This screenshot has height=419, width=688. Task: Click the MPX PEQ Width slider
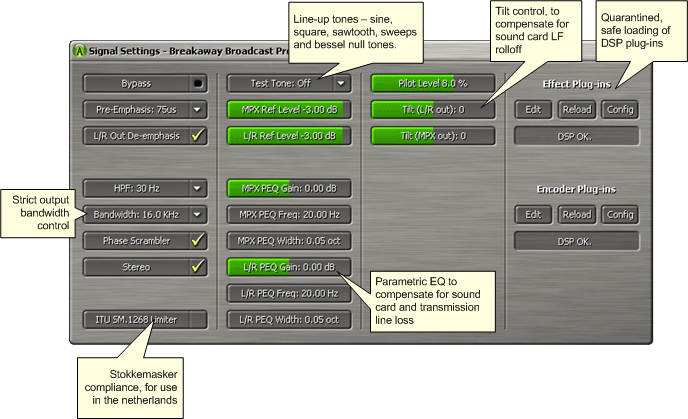click(289, 241)
